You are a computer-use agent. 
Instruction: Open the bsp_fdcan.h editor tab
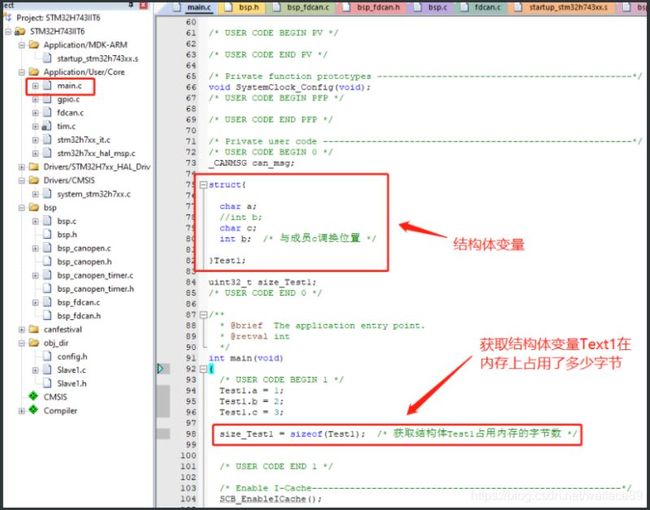pyautogui.click(x=372, y=7)
